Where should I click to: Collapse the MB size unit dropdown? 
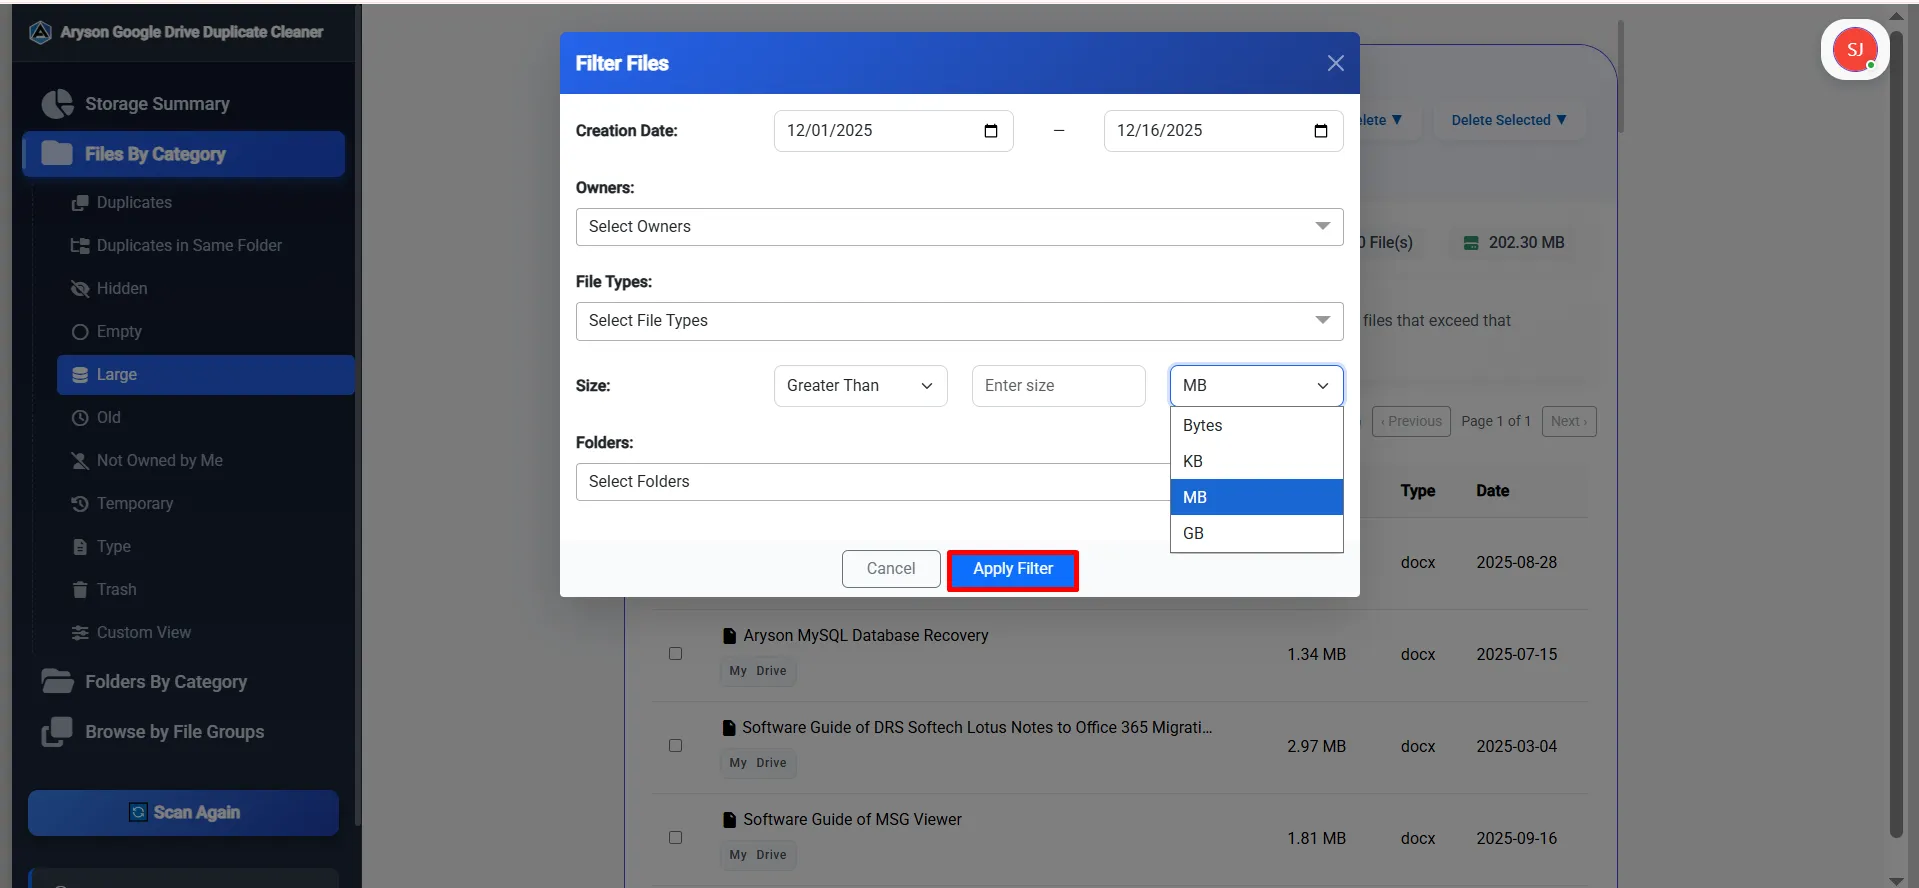click(1256, 386)
